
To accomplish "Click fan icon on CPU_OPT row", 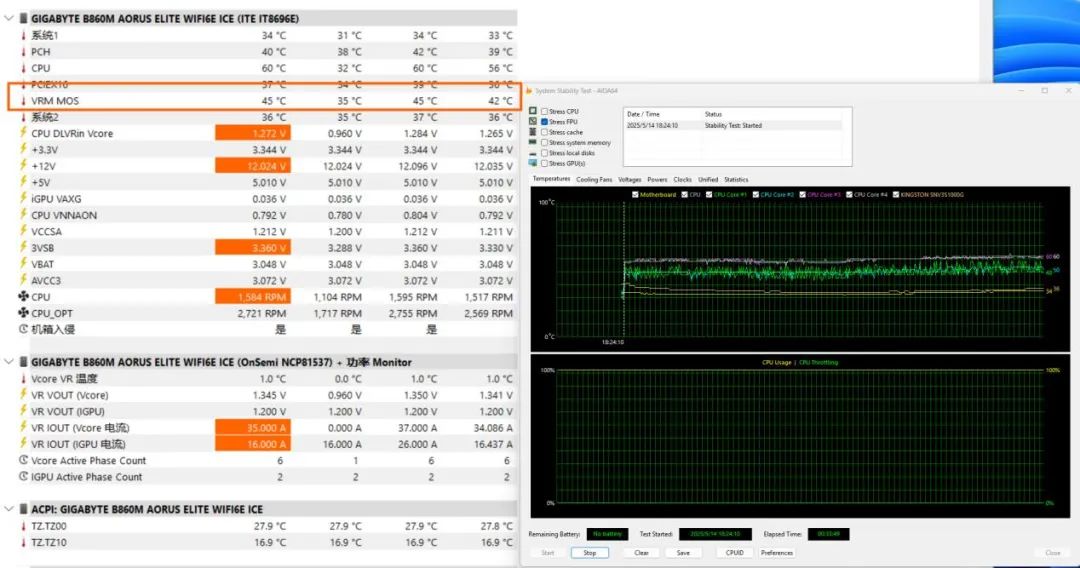I will coord(23,313).
